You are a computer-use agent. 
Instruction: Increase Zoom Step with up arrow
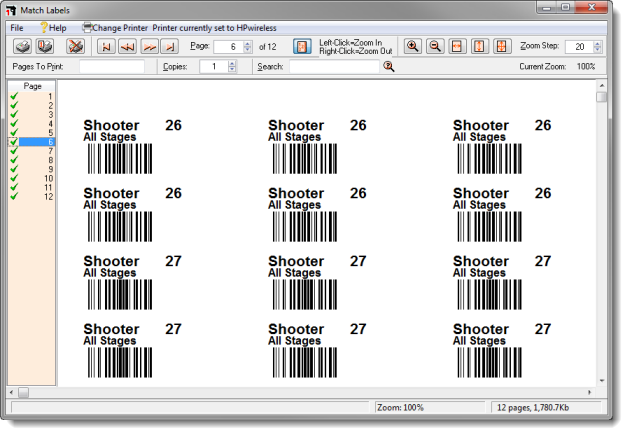597,43
